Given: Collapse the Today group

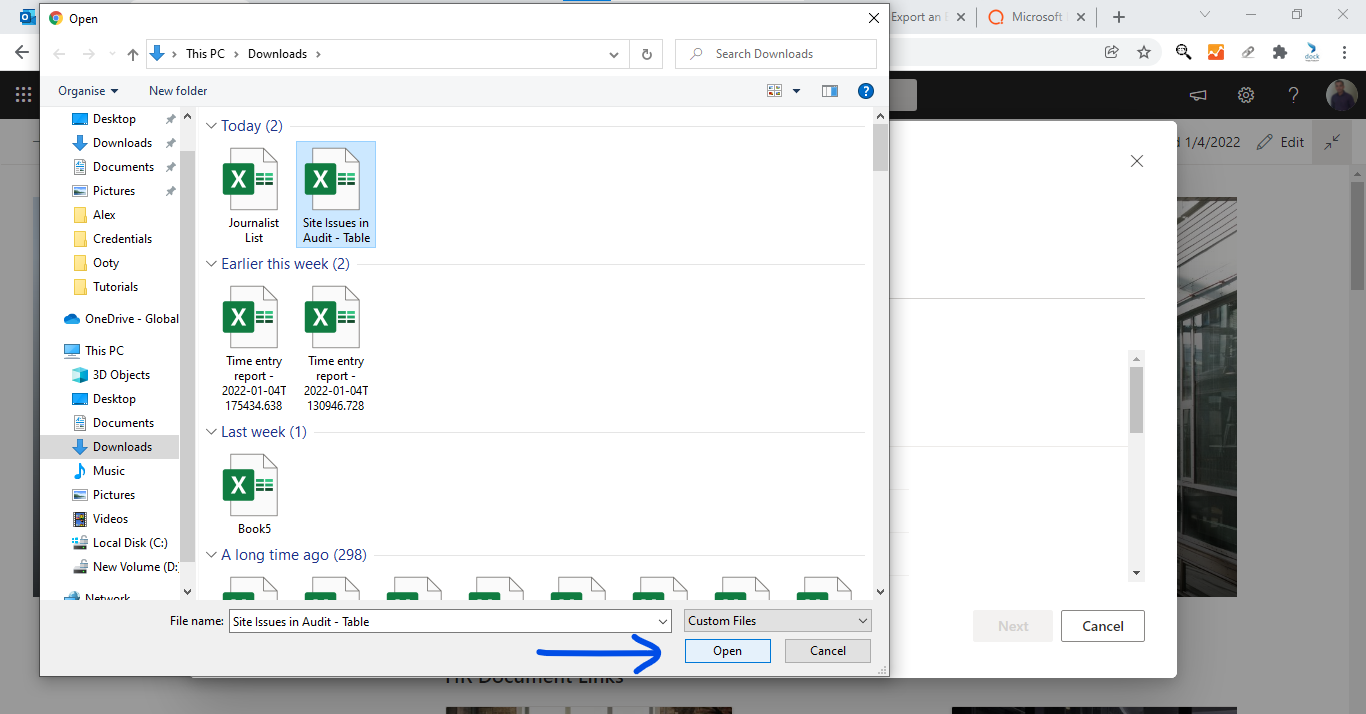Looking at the screenshot, I should [211, 126].
